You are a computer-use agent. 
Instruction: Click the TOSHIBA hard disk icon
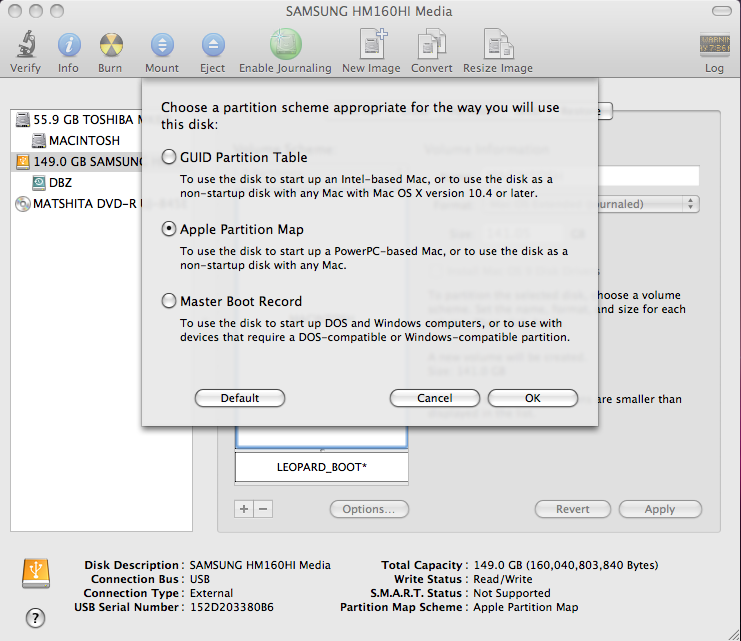point(23,120)
